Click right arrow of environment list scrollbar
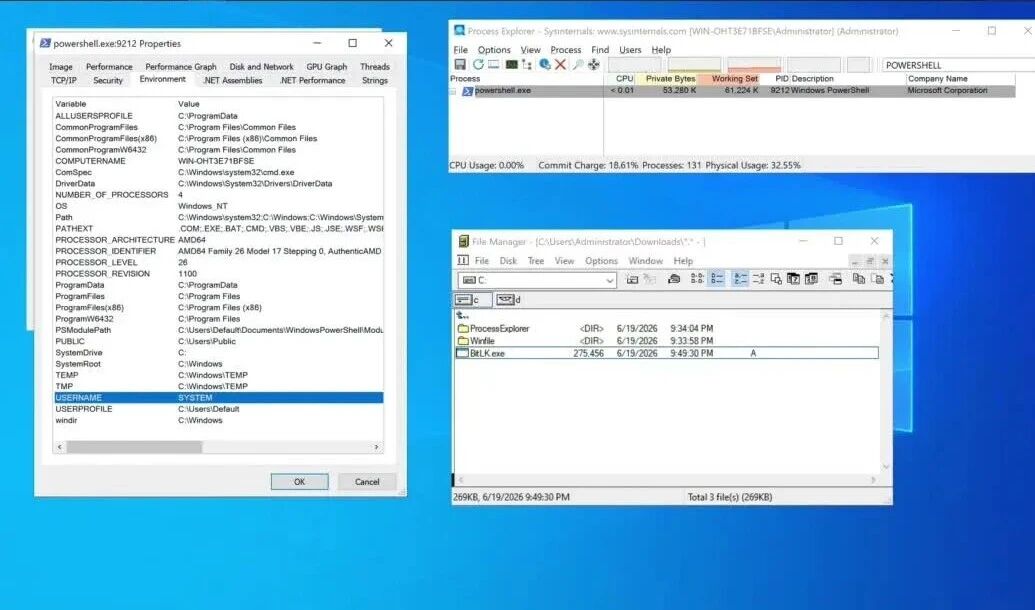1035x610 pixels. [x=376, y=447]
